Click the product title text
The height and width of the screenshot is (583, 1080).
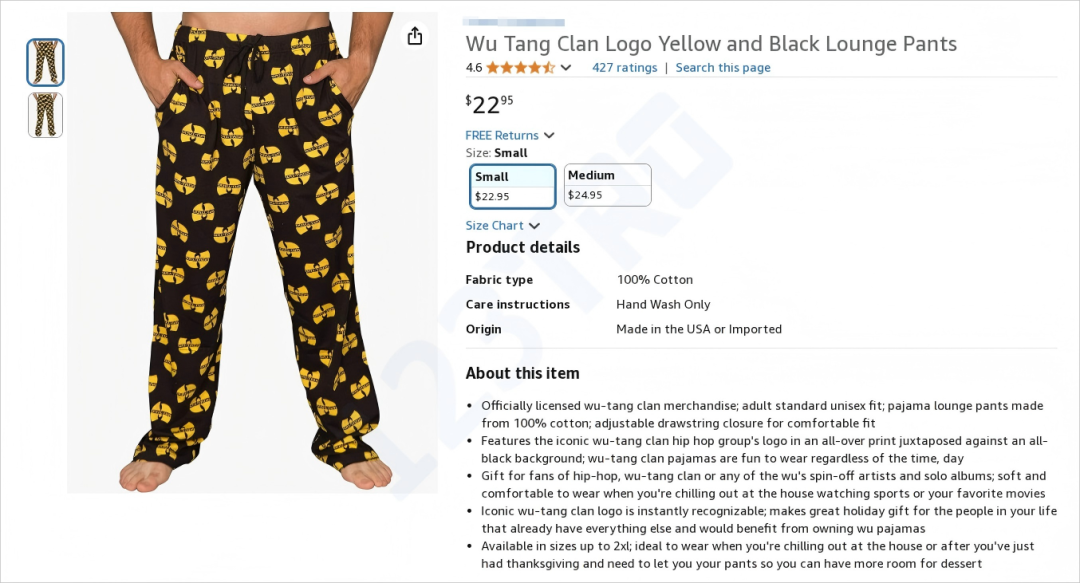coord(712,43)
